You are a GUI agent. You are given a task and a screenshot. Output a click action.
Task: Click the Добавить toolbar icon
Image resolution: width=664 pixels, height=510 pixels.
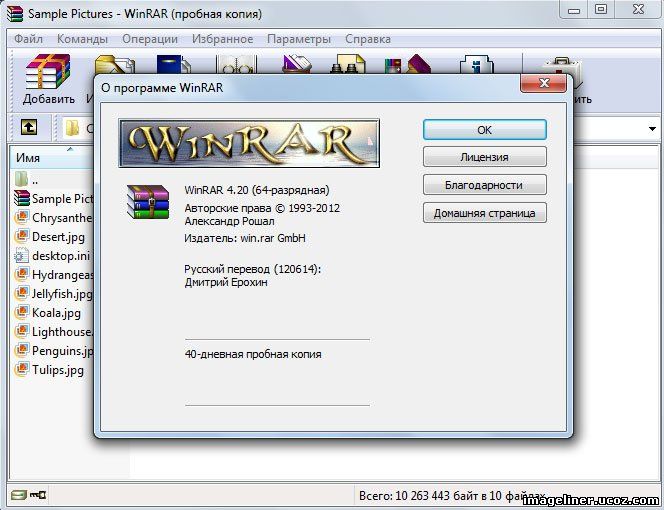coord(48,78)
